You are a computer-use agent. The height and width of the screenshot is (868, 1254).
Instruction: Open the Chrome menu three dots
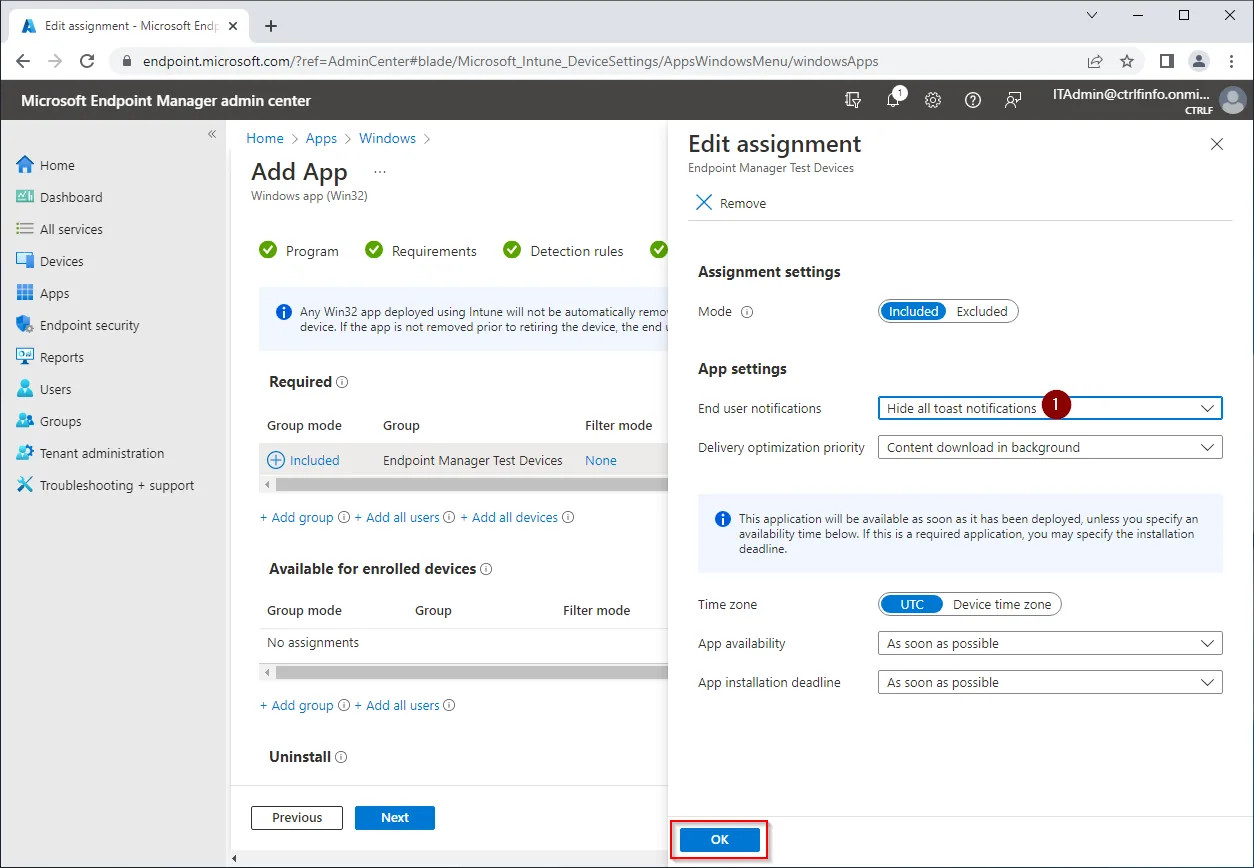click(1231, 61)
